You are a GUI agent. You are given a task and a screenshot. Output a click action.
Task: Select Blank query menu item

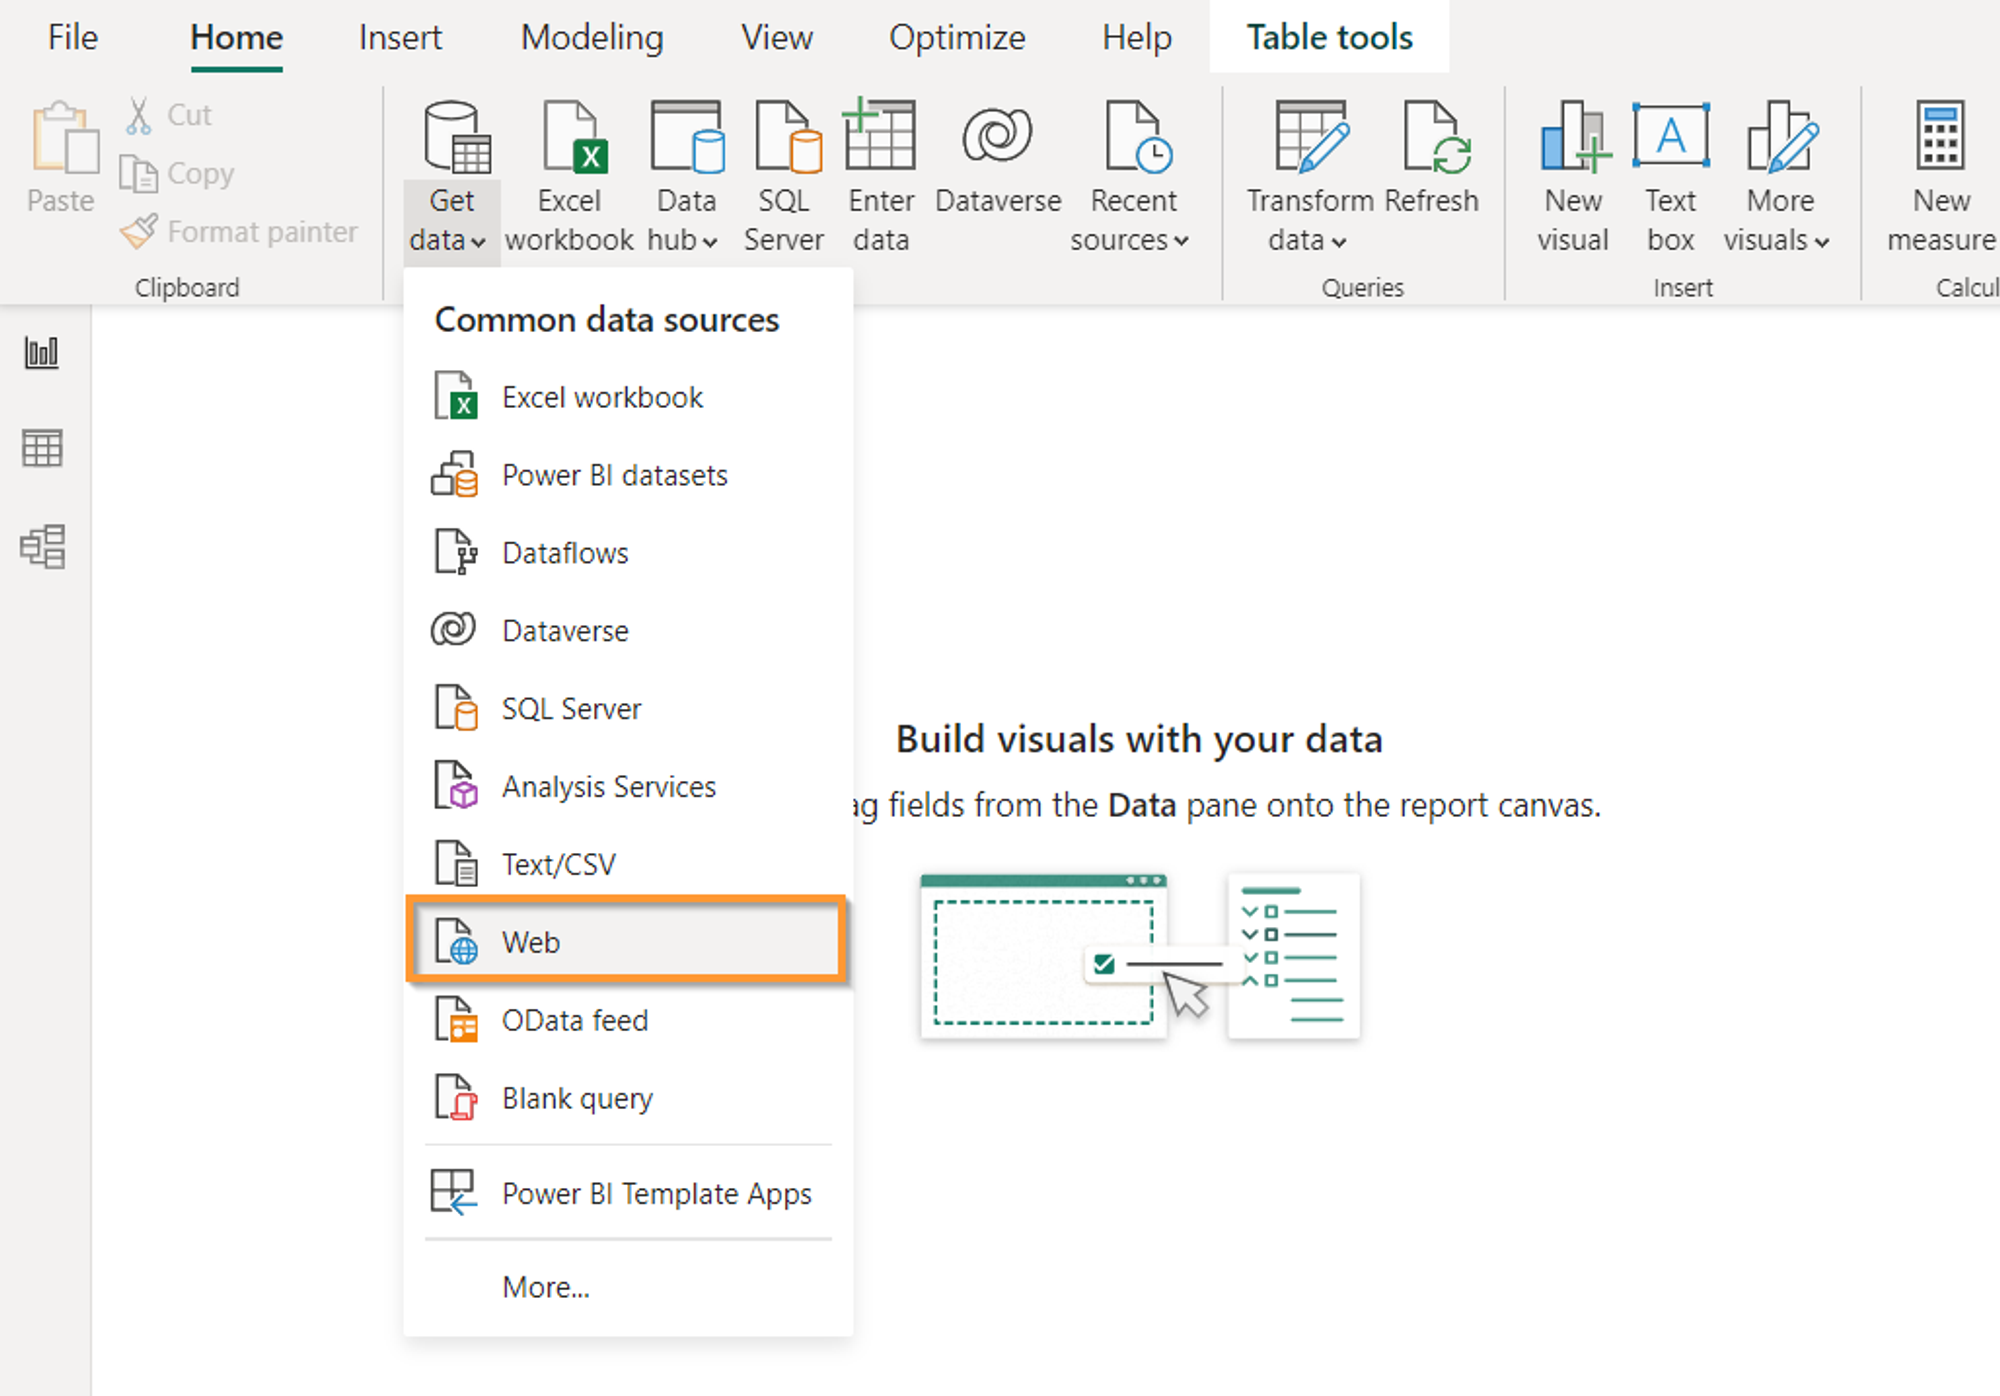(628, 1098)
